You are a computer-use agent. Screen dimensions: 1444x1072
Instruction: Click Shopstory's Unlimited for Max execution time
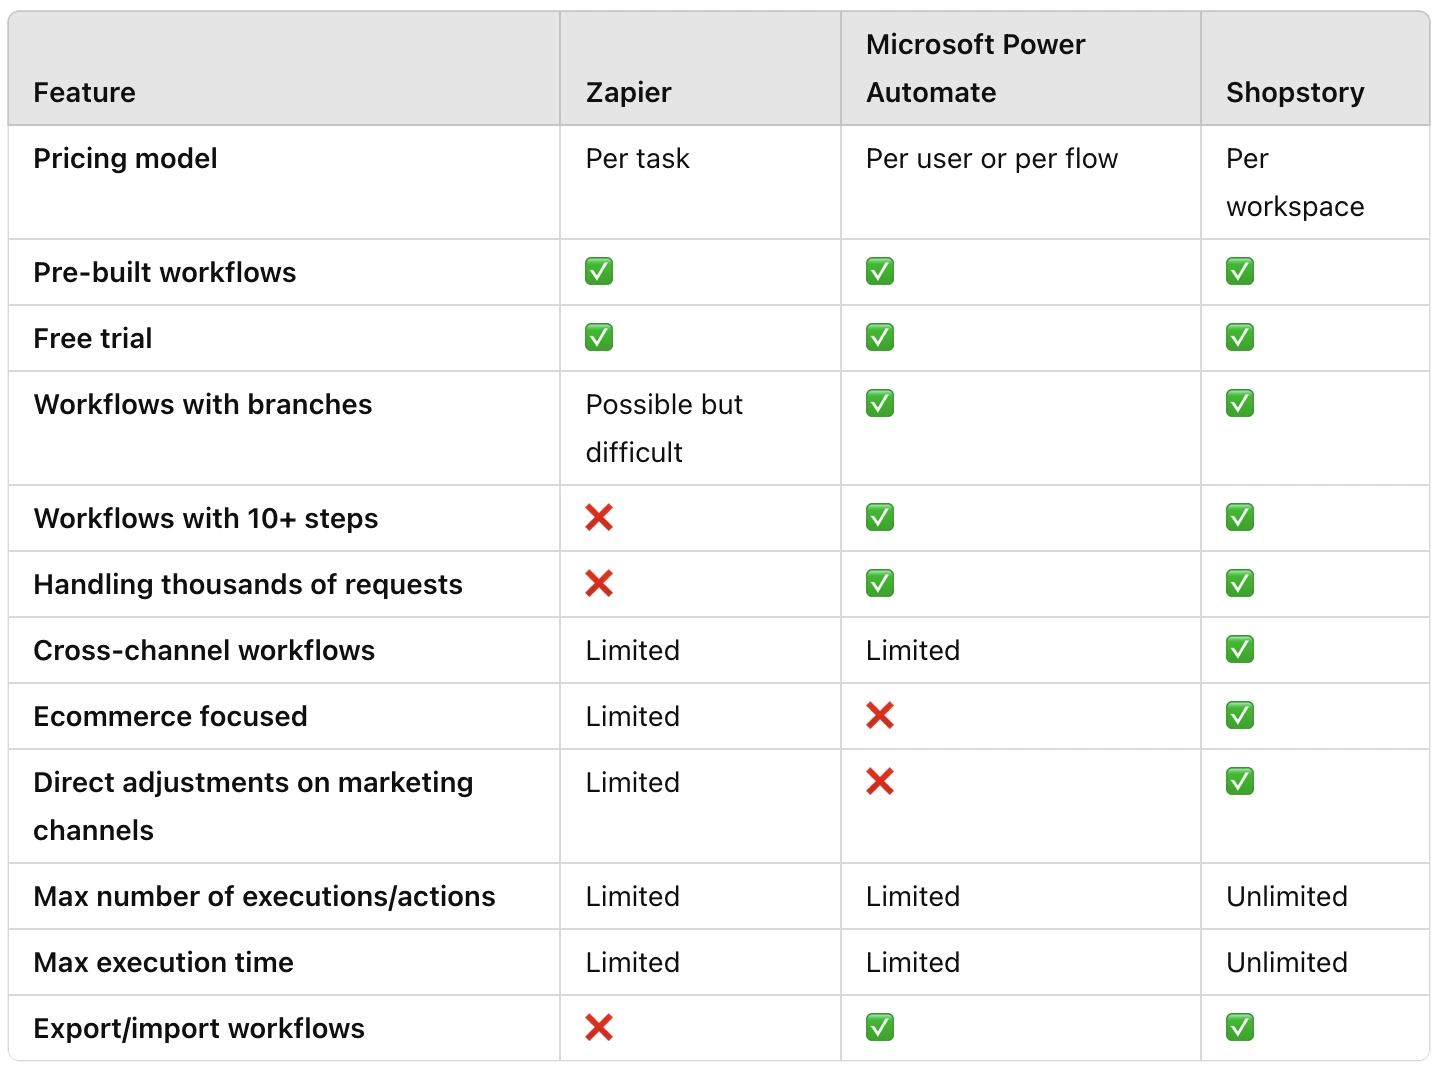(x=1287, y=962)
